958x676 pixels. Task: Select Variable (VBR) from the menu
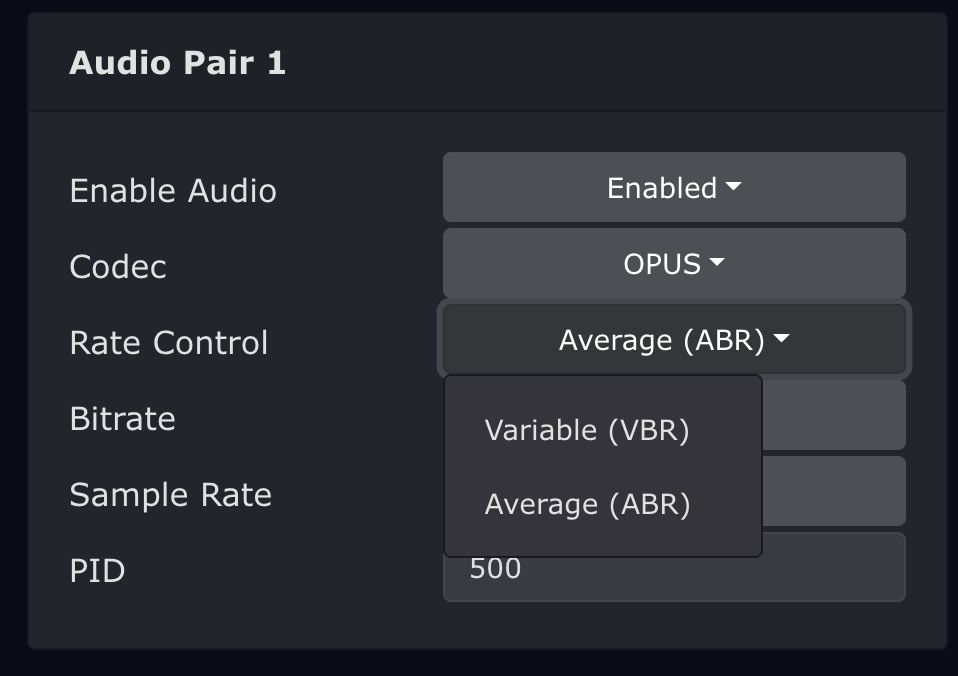587,430
